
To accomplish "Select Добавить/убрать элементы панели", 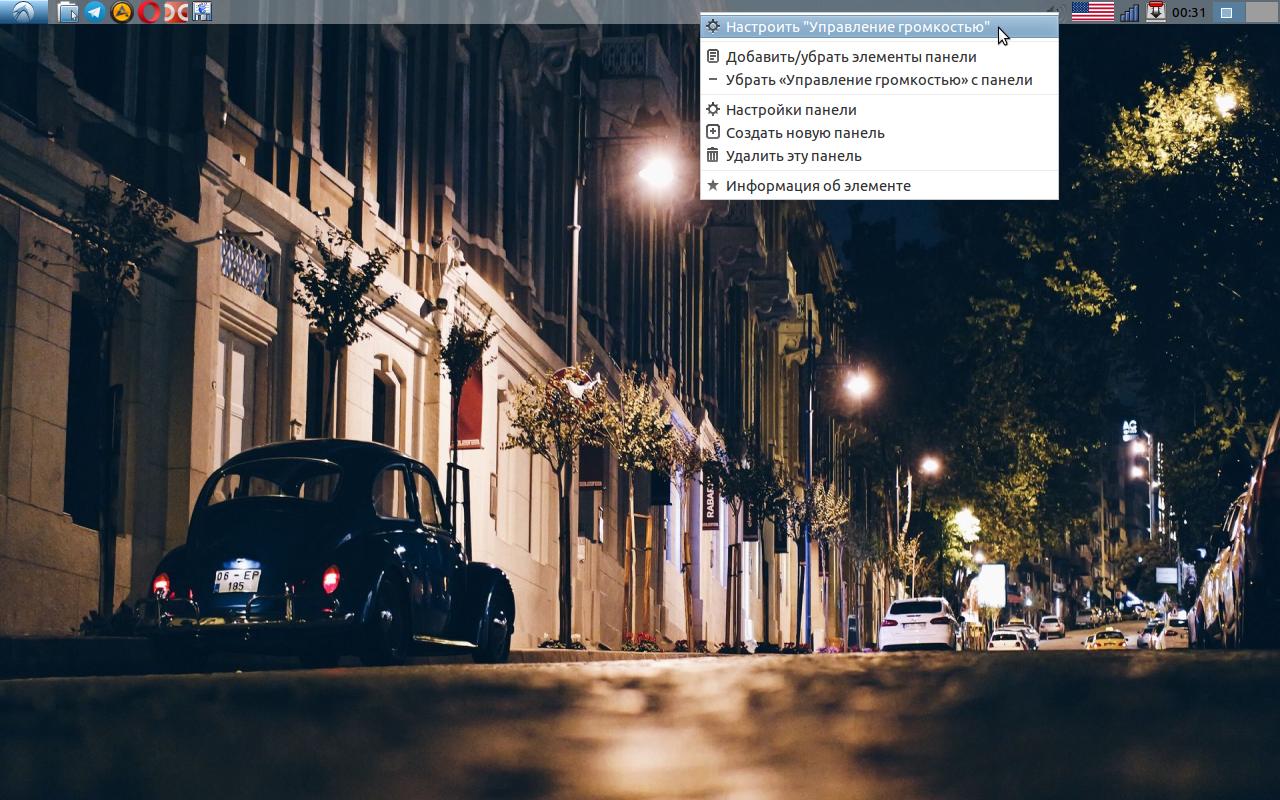I will point(879,57).
